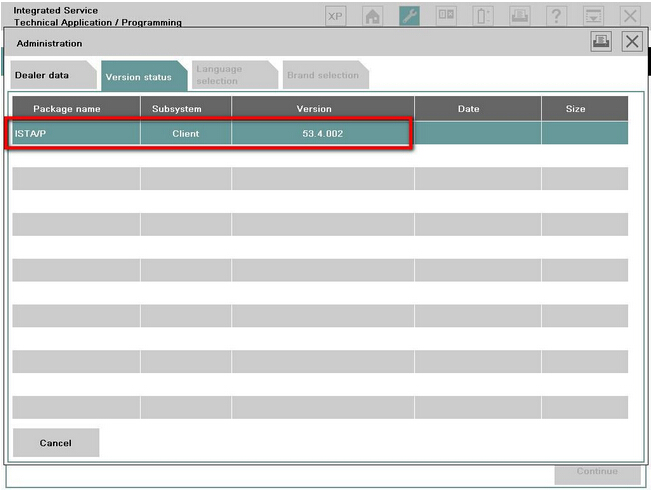Open the Brand selection tab

[x=326, y=75]
